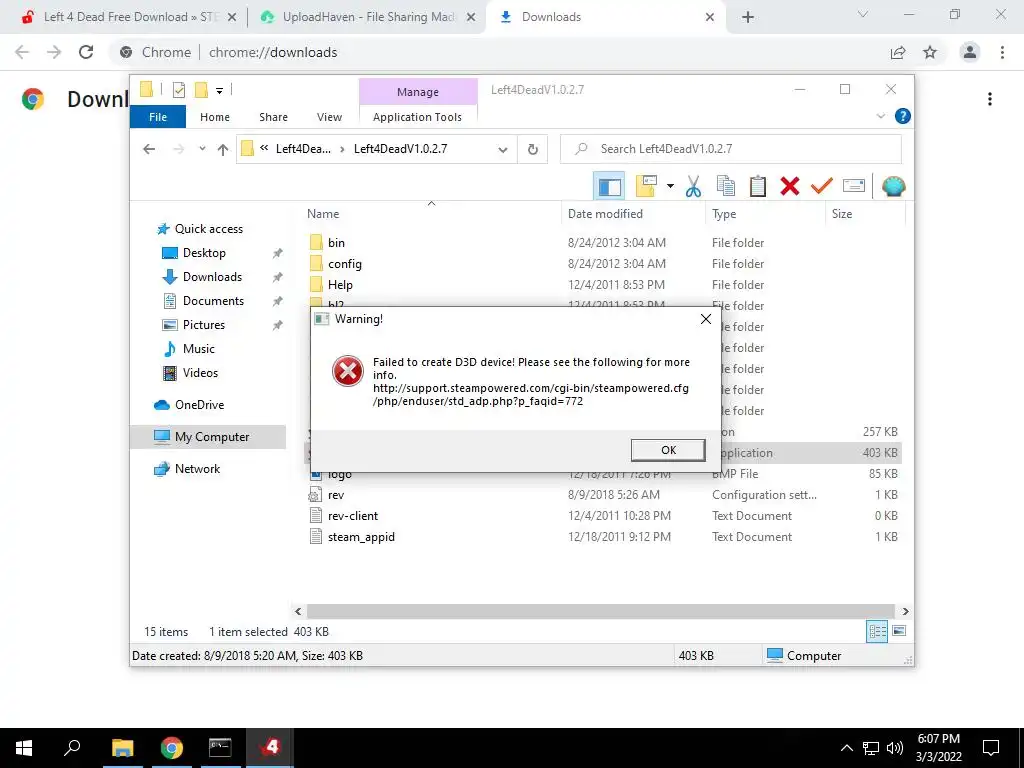The width and height of the screenshot is (1024, 768).
Task: Open Left 4 Dead taskbar icon
Action: click(x=269, y=747)
